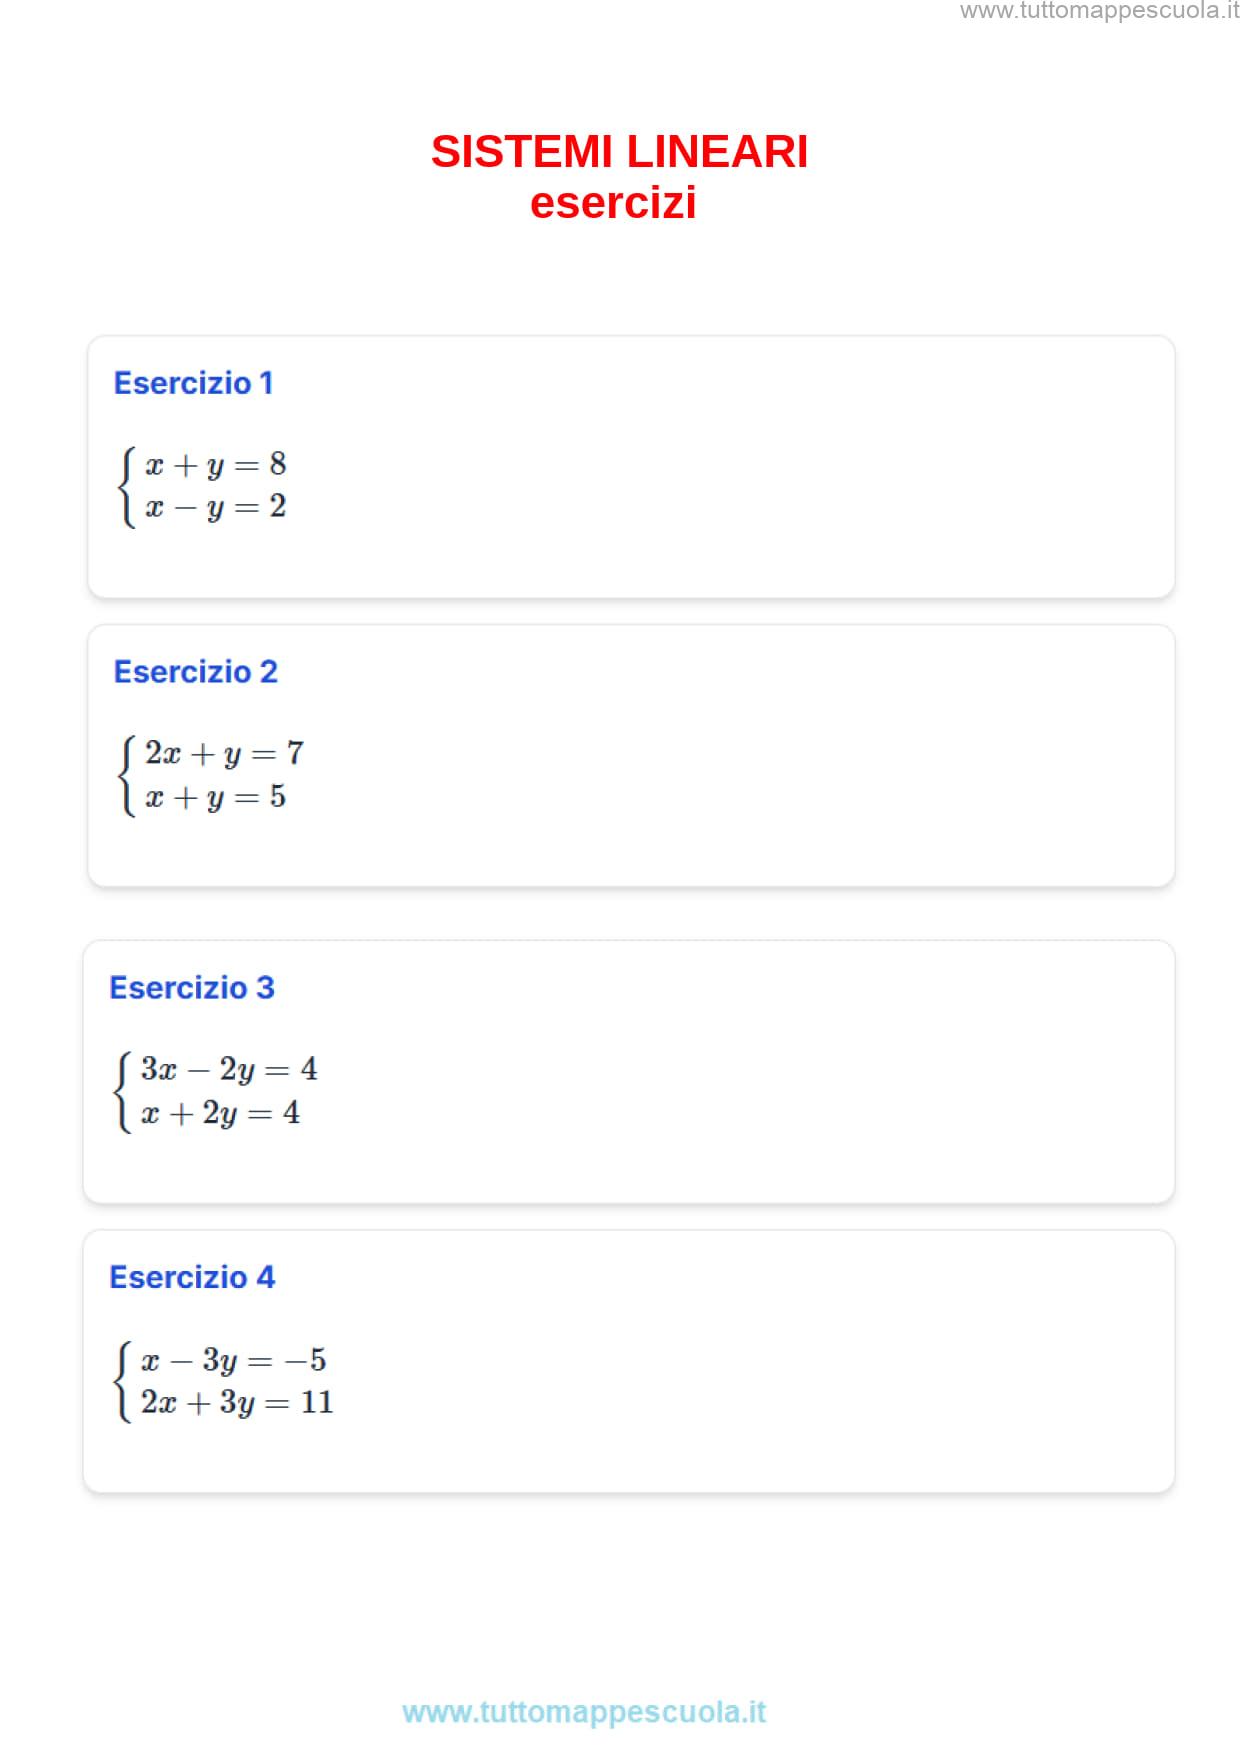Select the equation 2x + 3y = 11
The image size is (1240, 1754).
point(237,1402)
